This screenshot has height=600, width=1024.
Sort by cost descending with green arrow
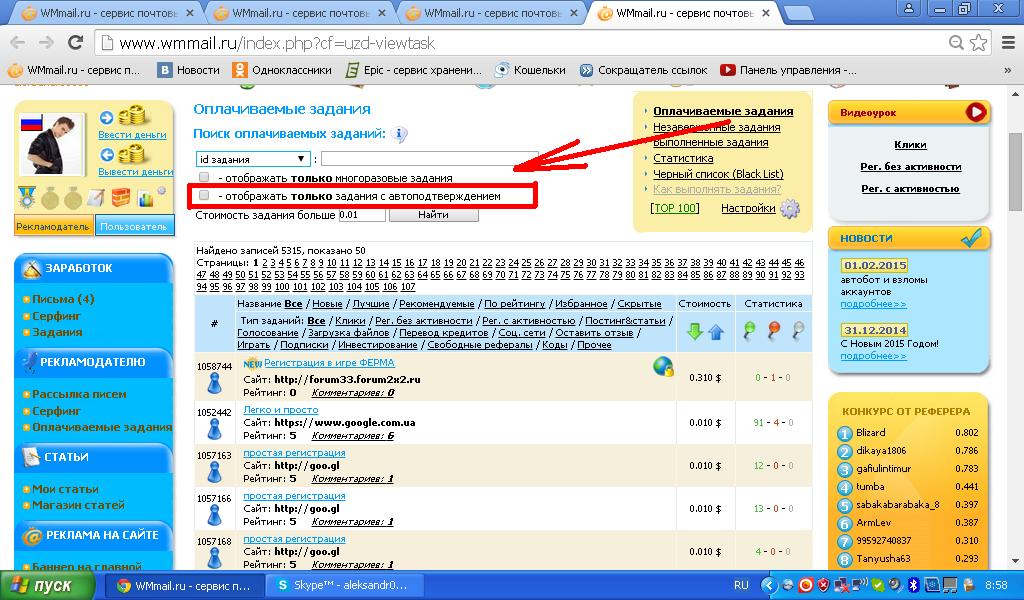pyautogui.click(x=695, y=332)
